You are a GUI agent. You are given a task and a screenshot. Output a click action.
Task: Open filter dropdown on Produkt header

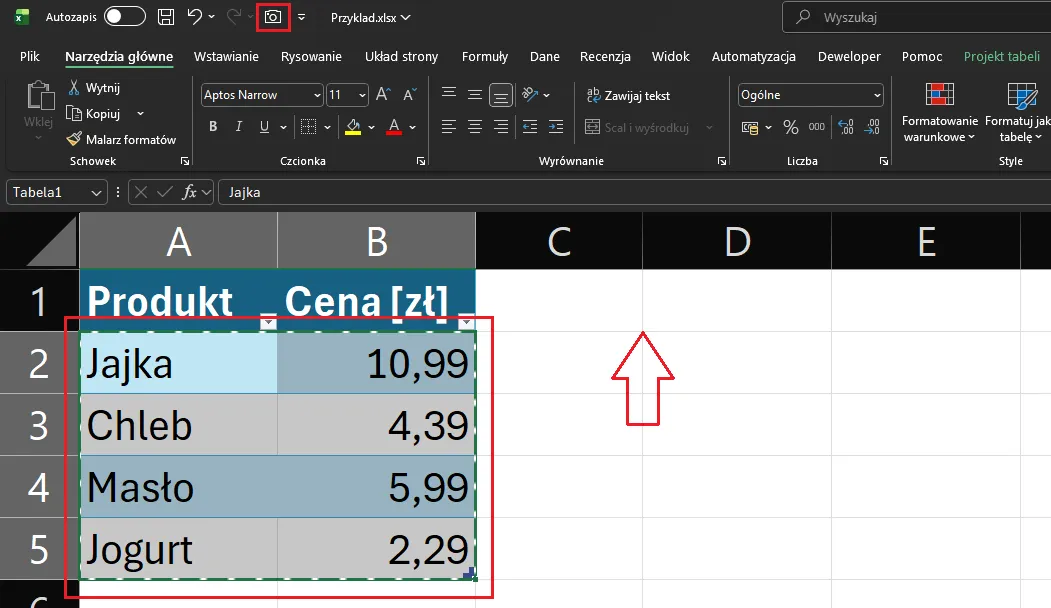coord(267,322)
